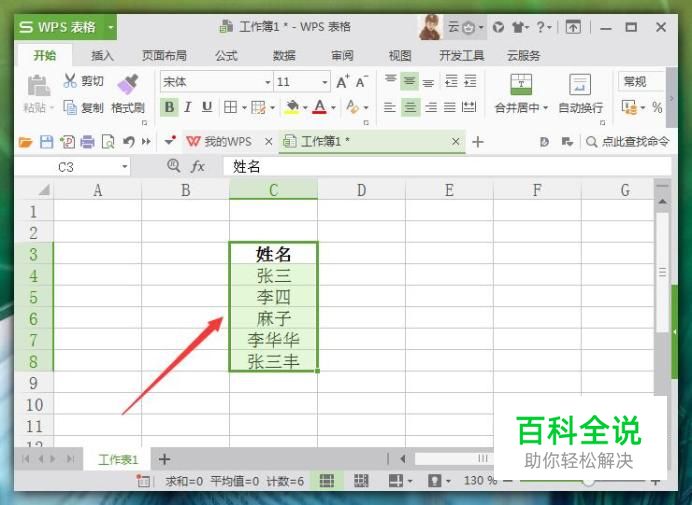Increase indent icon
This screenshot has width=692, height=505.
tap(470, 82)
